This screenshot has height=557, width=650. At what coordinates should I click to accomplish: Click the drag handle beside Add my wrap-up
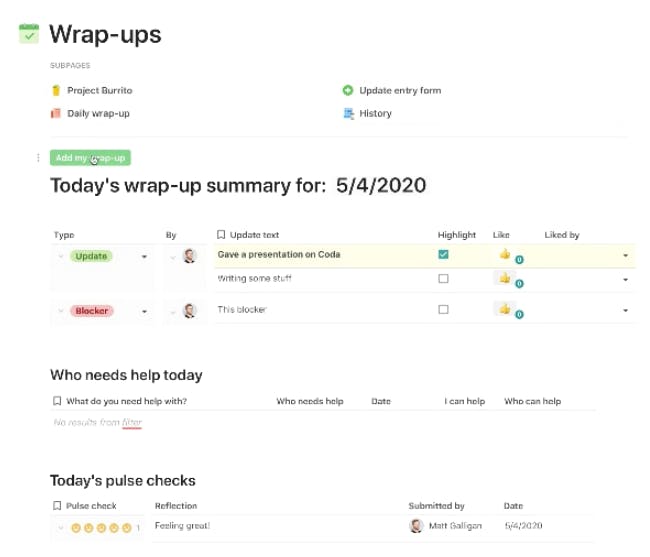38,158
